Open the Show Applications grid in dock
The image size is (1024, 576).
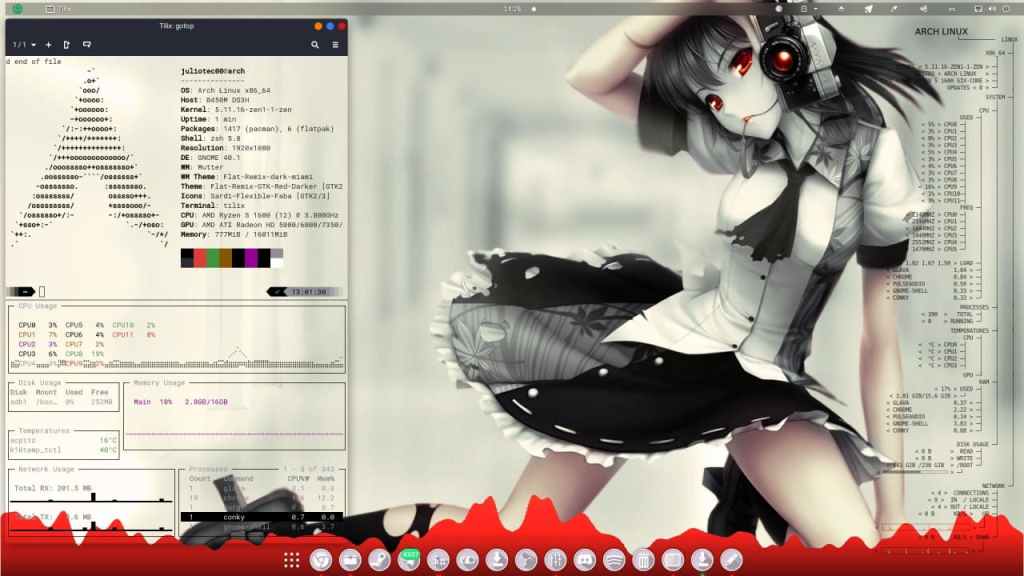pos(292,560)
